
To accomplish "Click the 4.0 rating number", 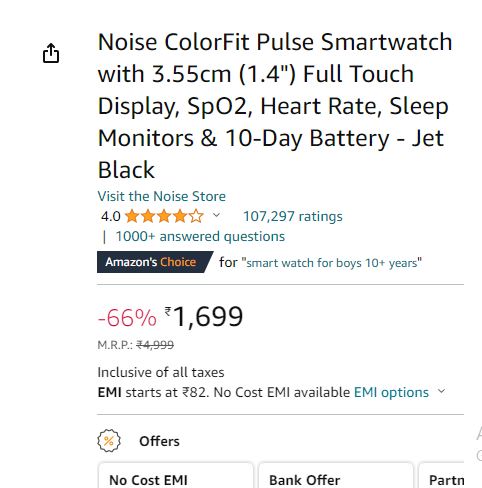I will (111, 216).
